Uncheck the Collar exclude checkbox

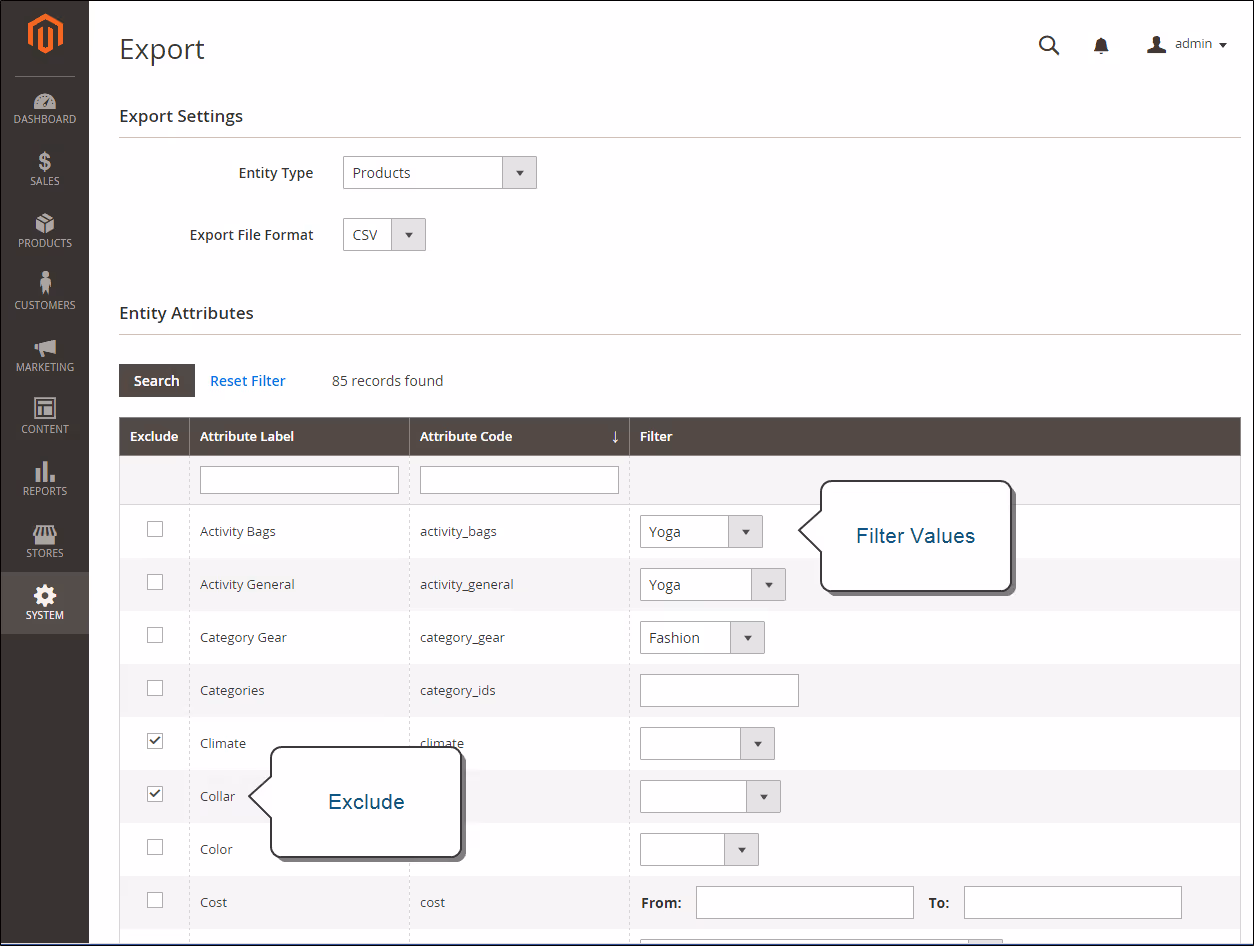pyautogui.click(x=154, y=793)
